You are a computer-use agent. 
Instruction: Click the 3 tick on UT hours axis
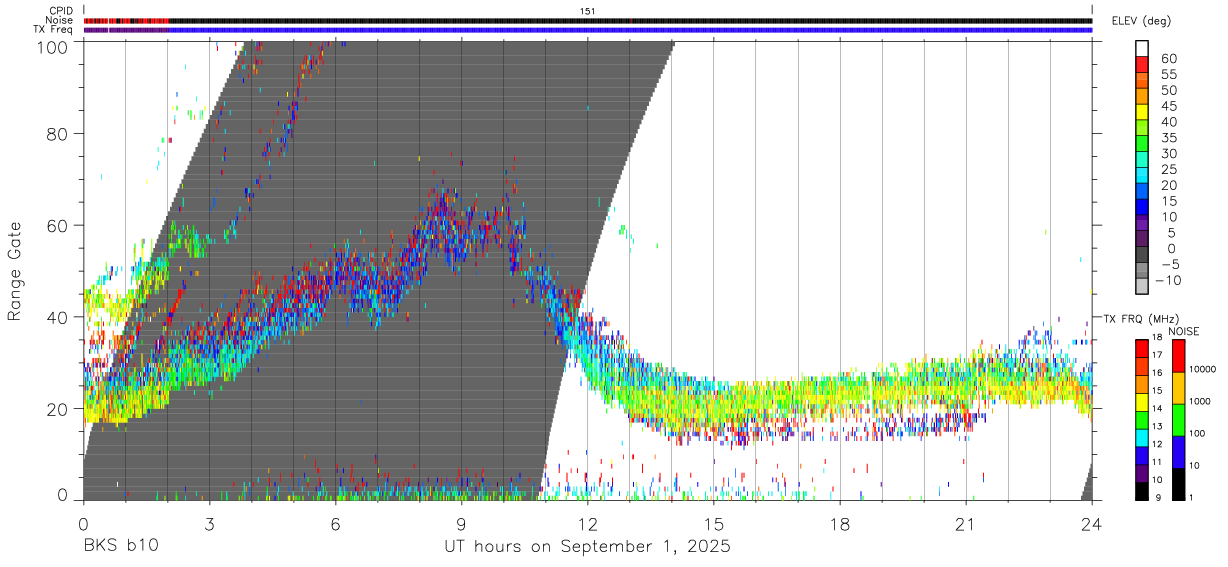click(x=210, y=524)
